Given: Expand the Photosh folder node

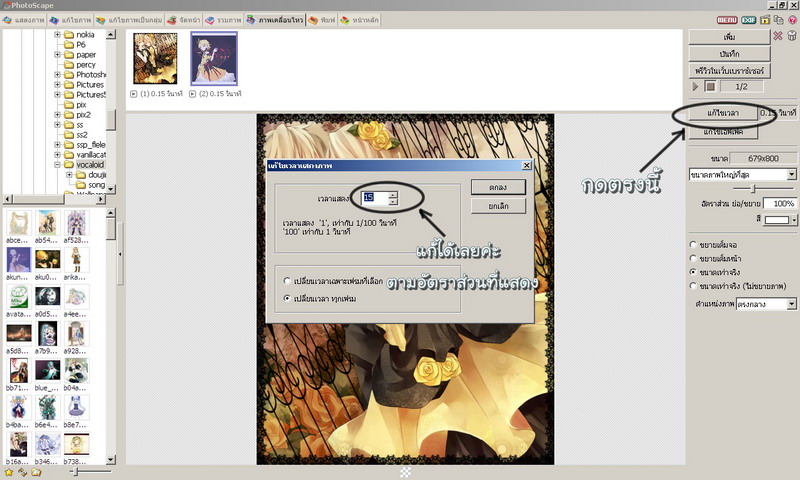Looking at the screenshot, I should [x=57, y=74].
